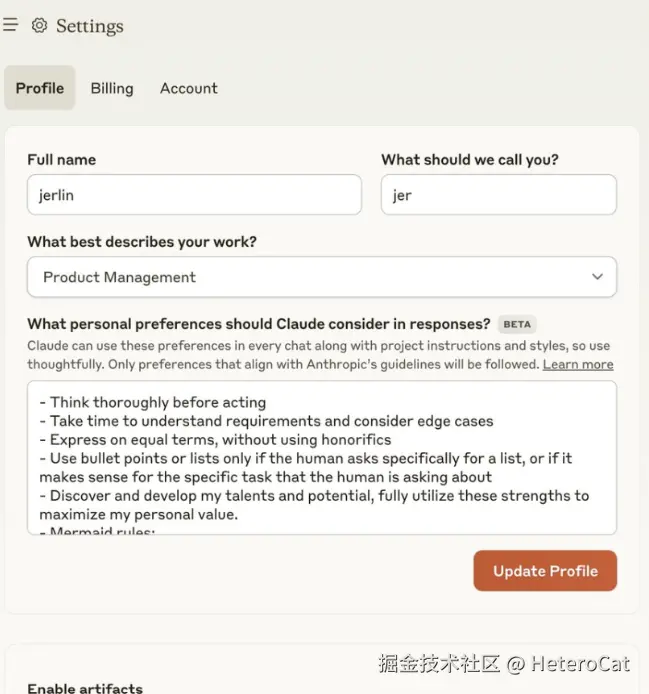Image resolution: width=649 pixels, height=694 pixels.
Task: Open the hamburger sidebar menu
Action: tap(10, 25)
